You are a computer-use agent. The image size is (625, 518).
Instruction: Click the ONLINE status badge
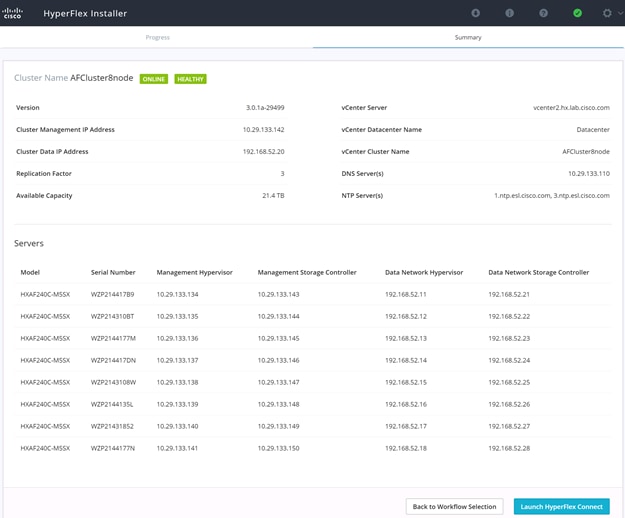[x=154, y=79]
